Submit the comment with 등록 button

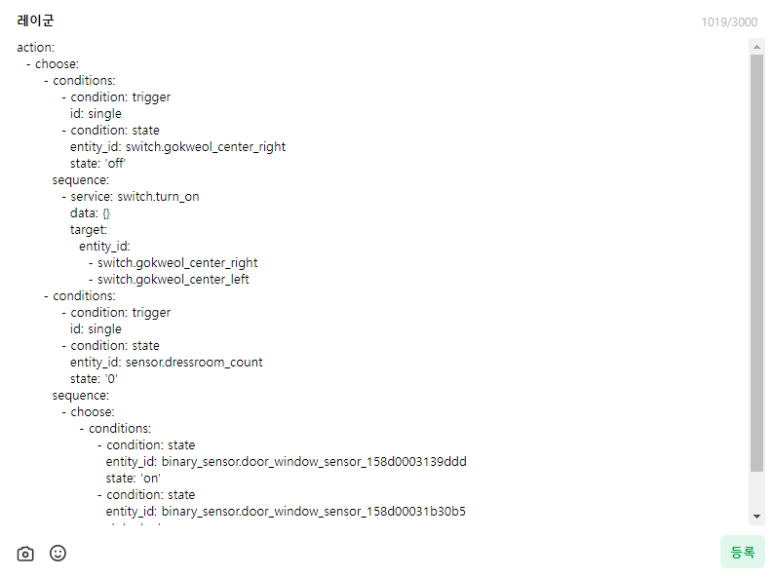tap(742, 552)
